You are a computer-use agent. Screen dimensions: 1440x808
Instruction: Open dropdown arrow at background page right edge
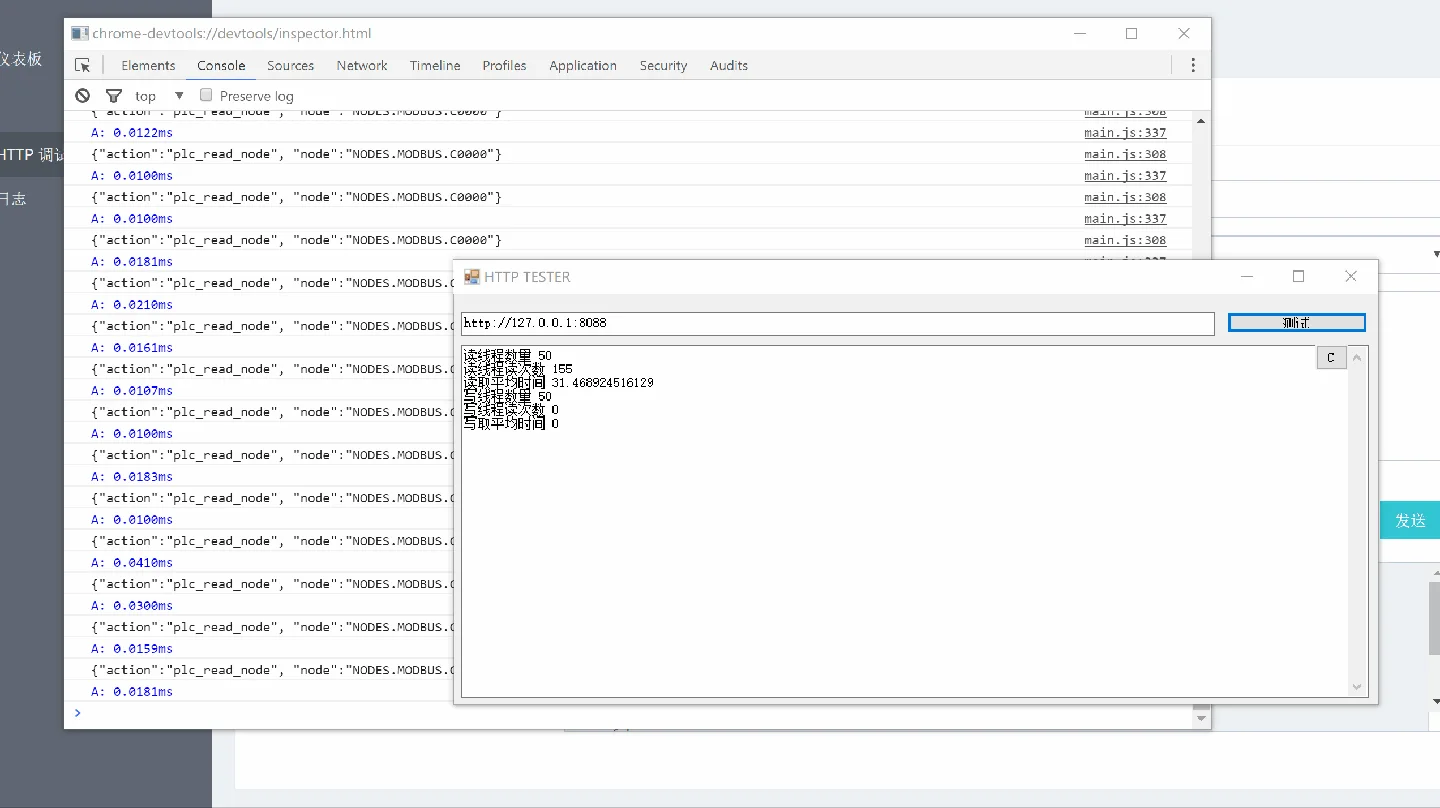tap(1436, 254)
